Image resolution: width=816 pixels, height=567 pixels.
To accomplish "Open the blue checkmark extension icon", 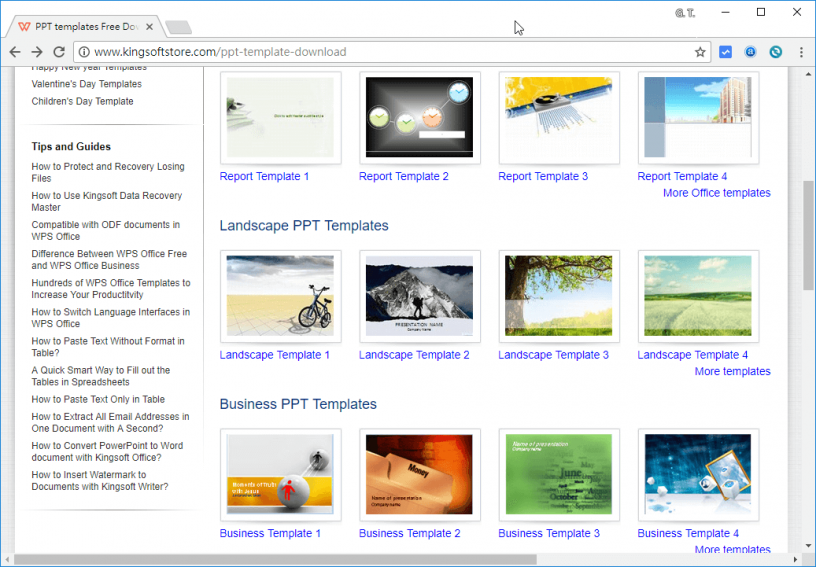I will click(x=725, y=52).
